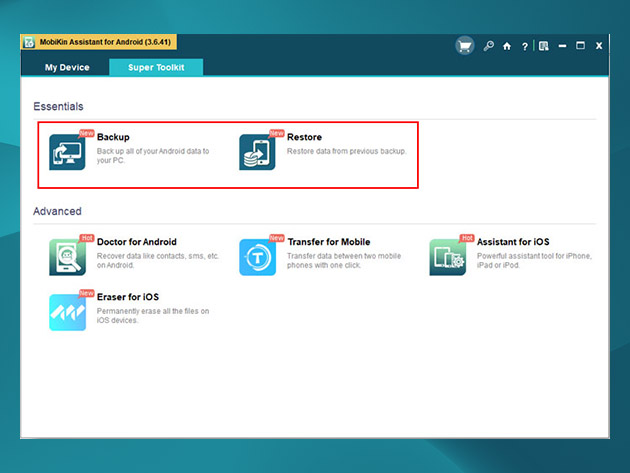Close the MobiKin window
630x473 pixels.
pos(599,46)
